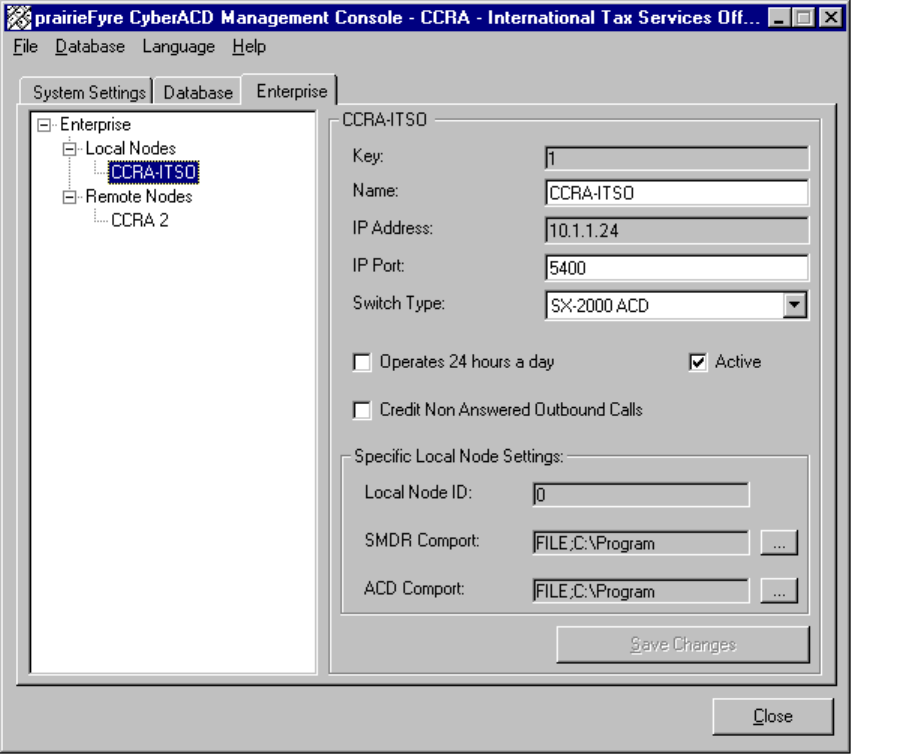Switch to the Database tab

[x=198, y=92]
